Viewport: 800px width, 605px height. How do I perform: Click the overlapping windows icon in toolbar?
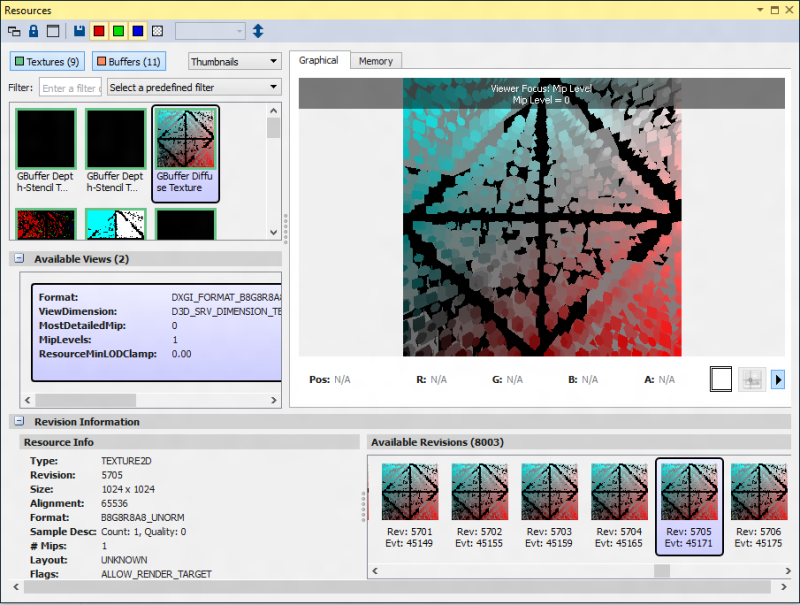point(14,32)
